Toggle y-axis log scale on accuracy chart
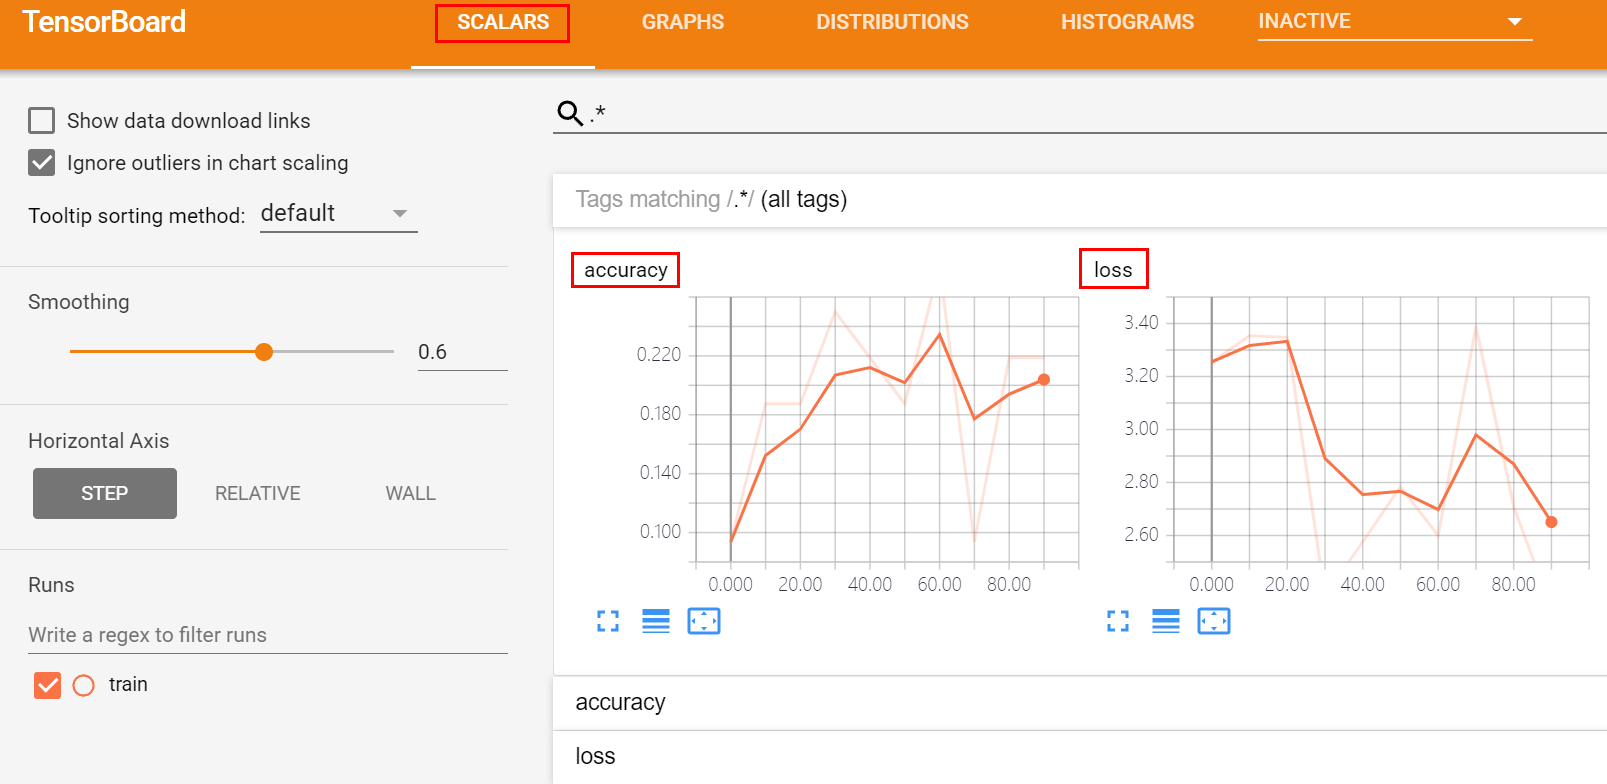 [x=656, y=621]
